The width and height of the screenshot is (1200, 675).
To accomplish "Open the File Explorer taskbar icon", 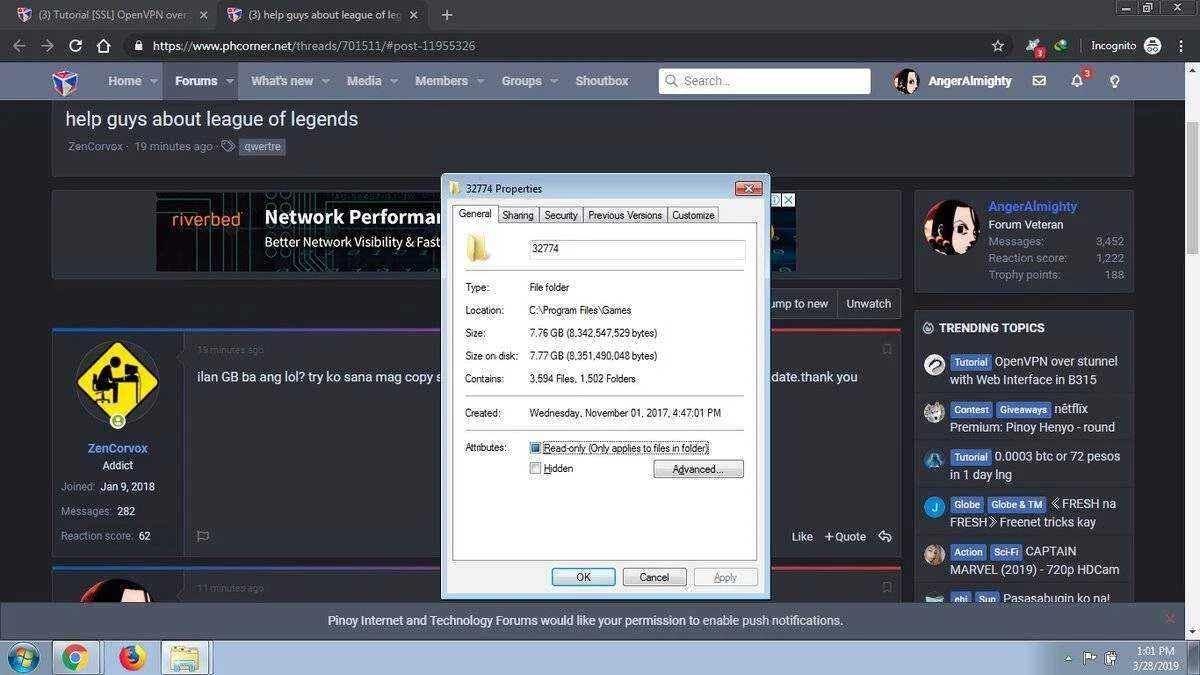I will click(x=183, y=658).
